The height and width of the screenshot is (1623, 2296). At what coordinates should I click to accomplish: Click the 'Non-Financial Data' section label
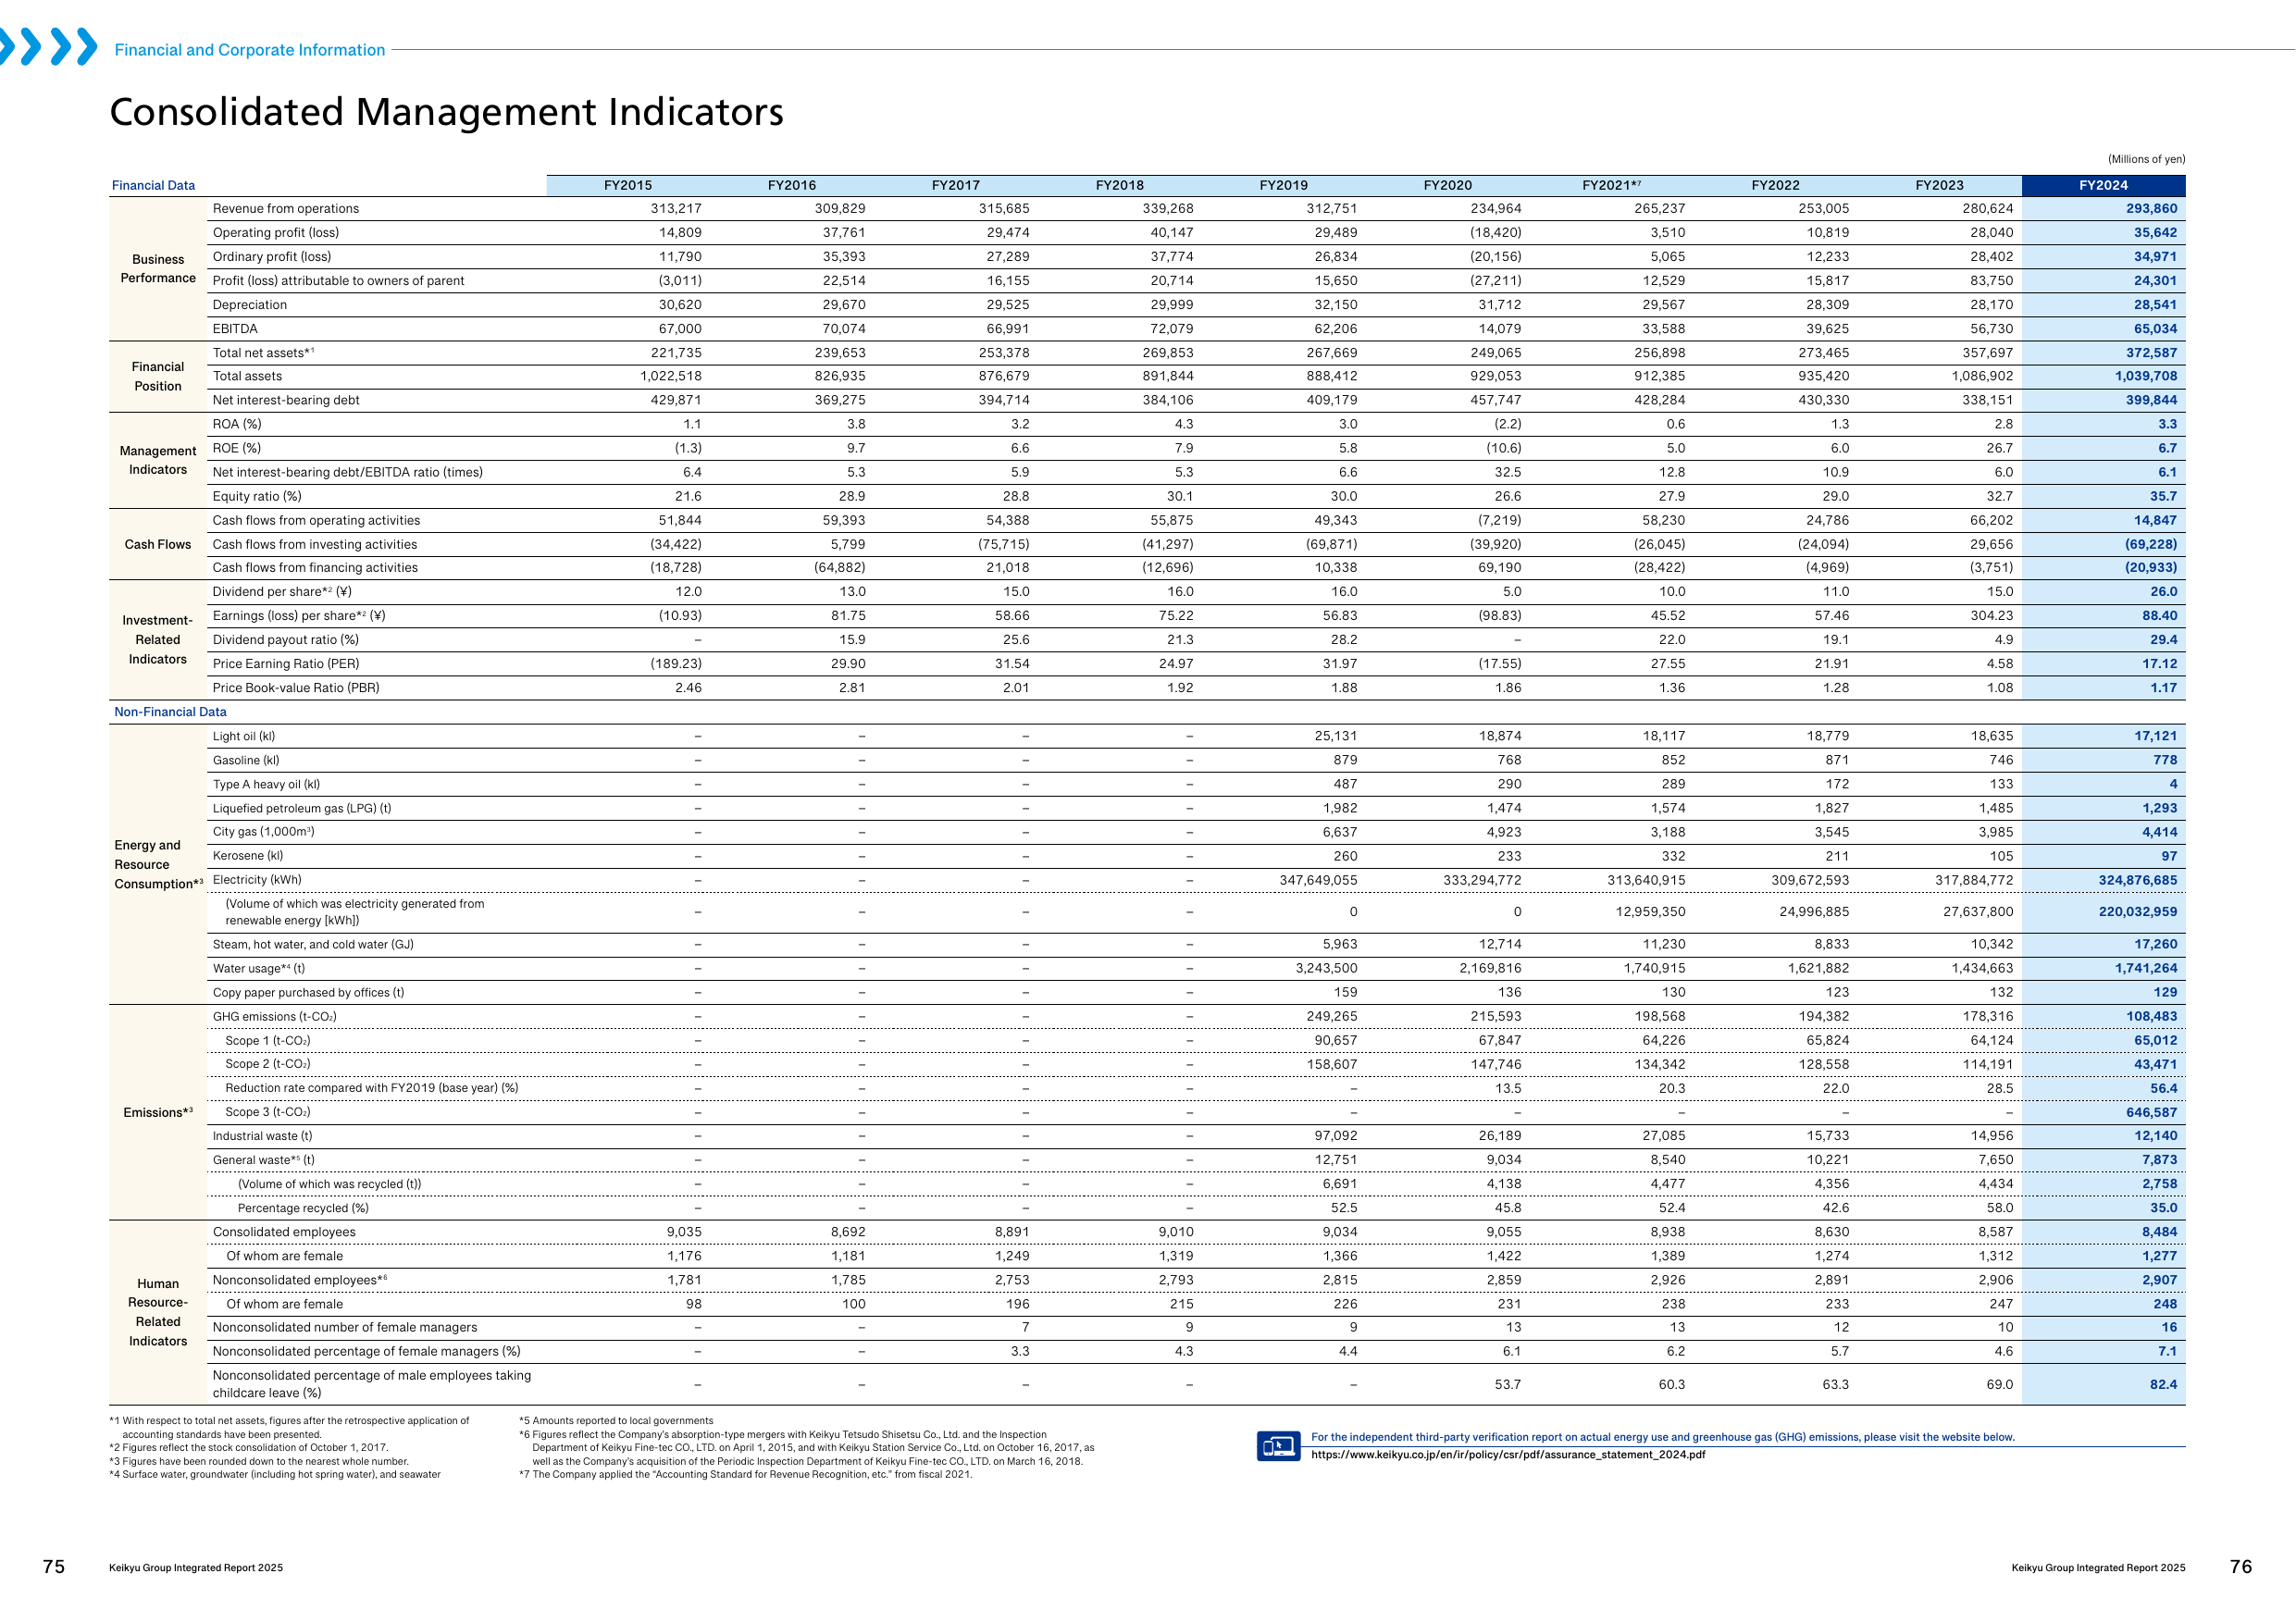(x=170, y=712)
